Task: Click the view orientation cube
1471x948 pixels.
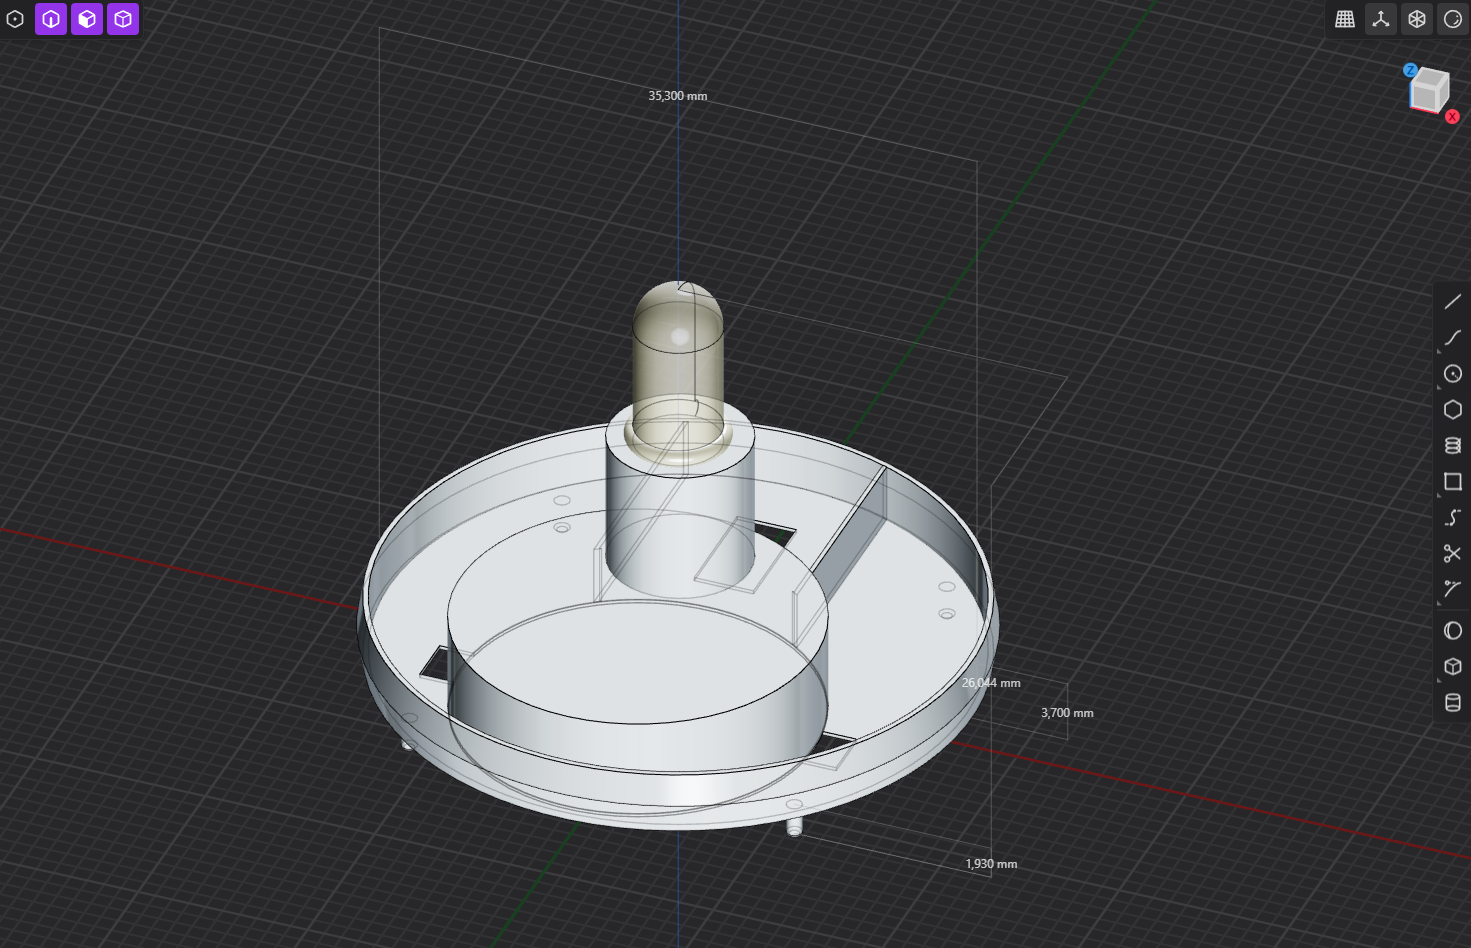Action: [x=1430, y=91]
